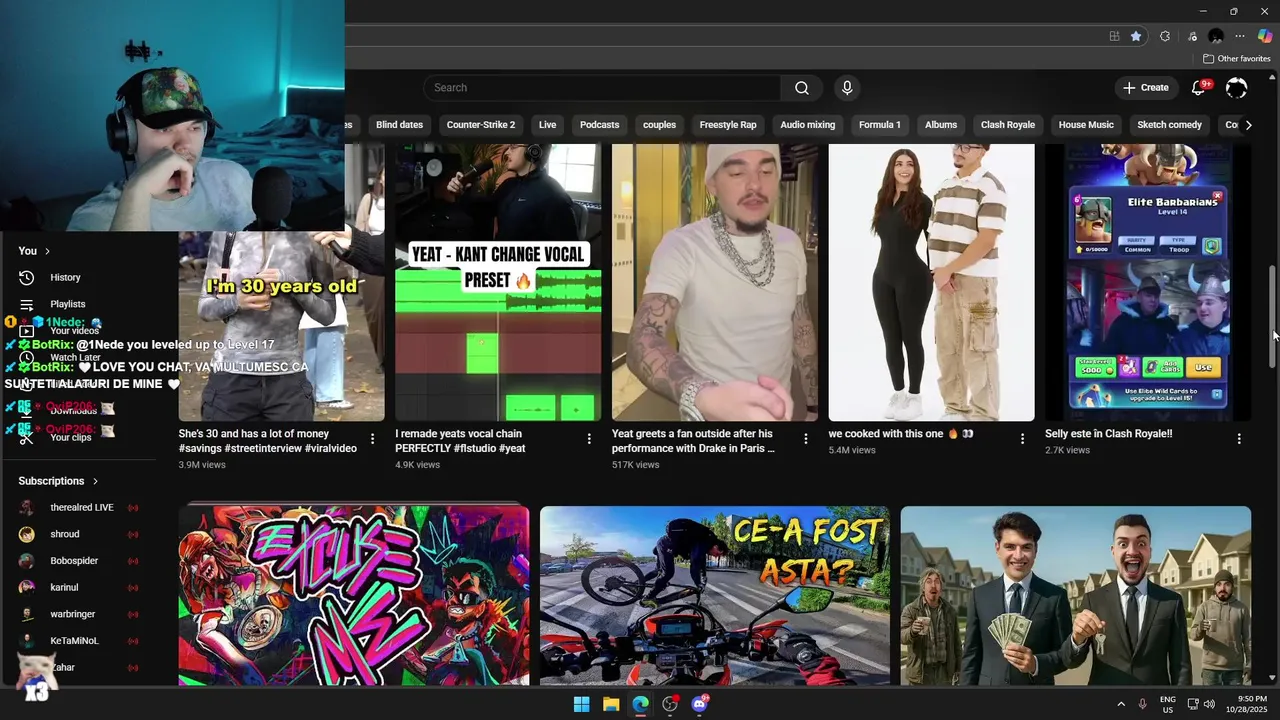Open Discord from the taskbar

tap(700, 704)
